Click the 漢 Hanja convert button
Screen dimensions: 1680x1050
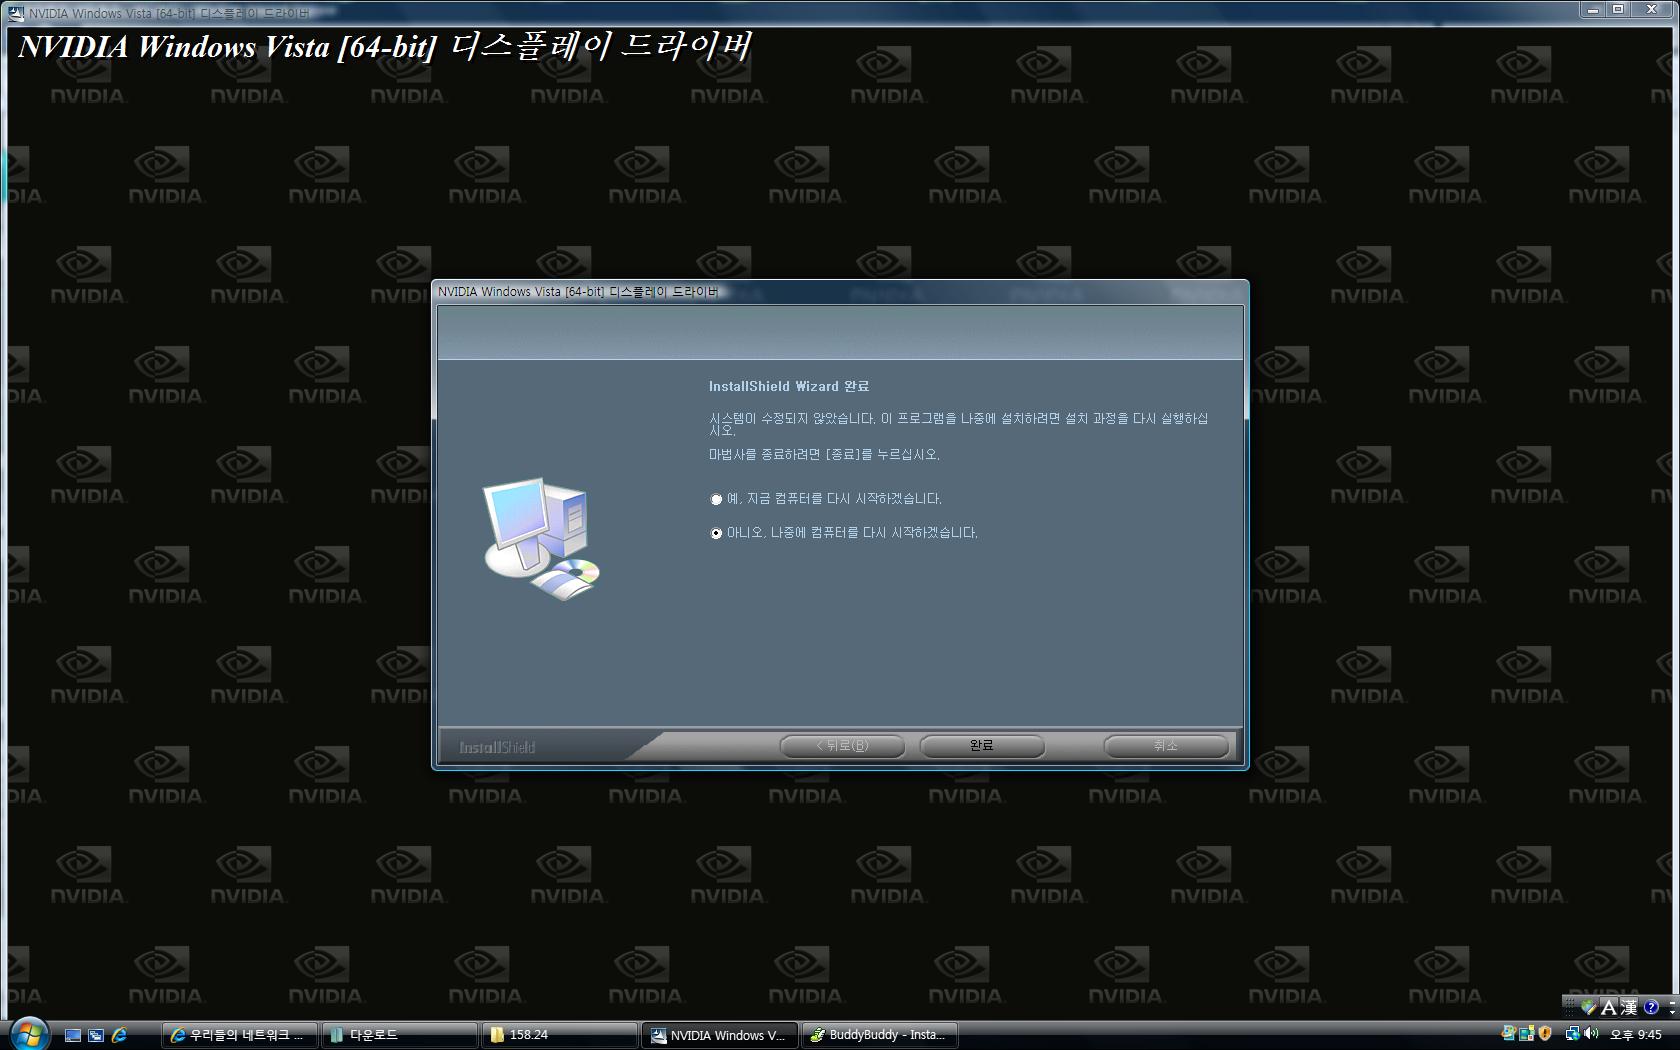[1629, 1007]
